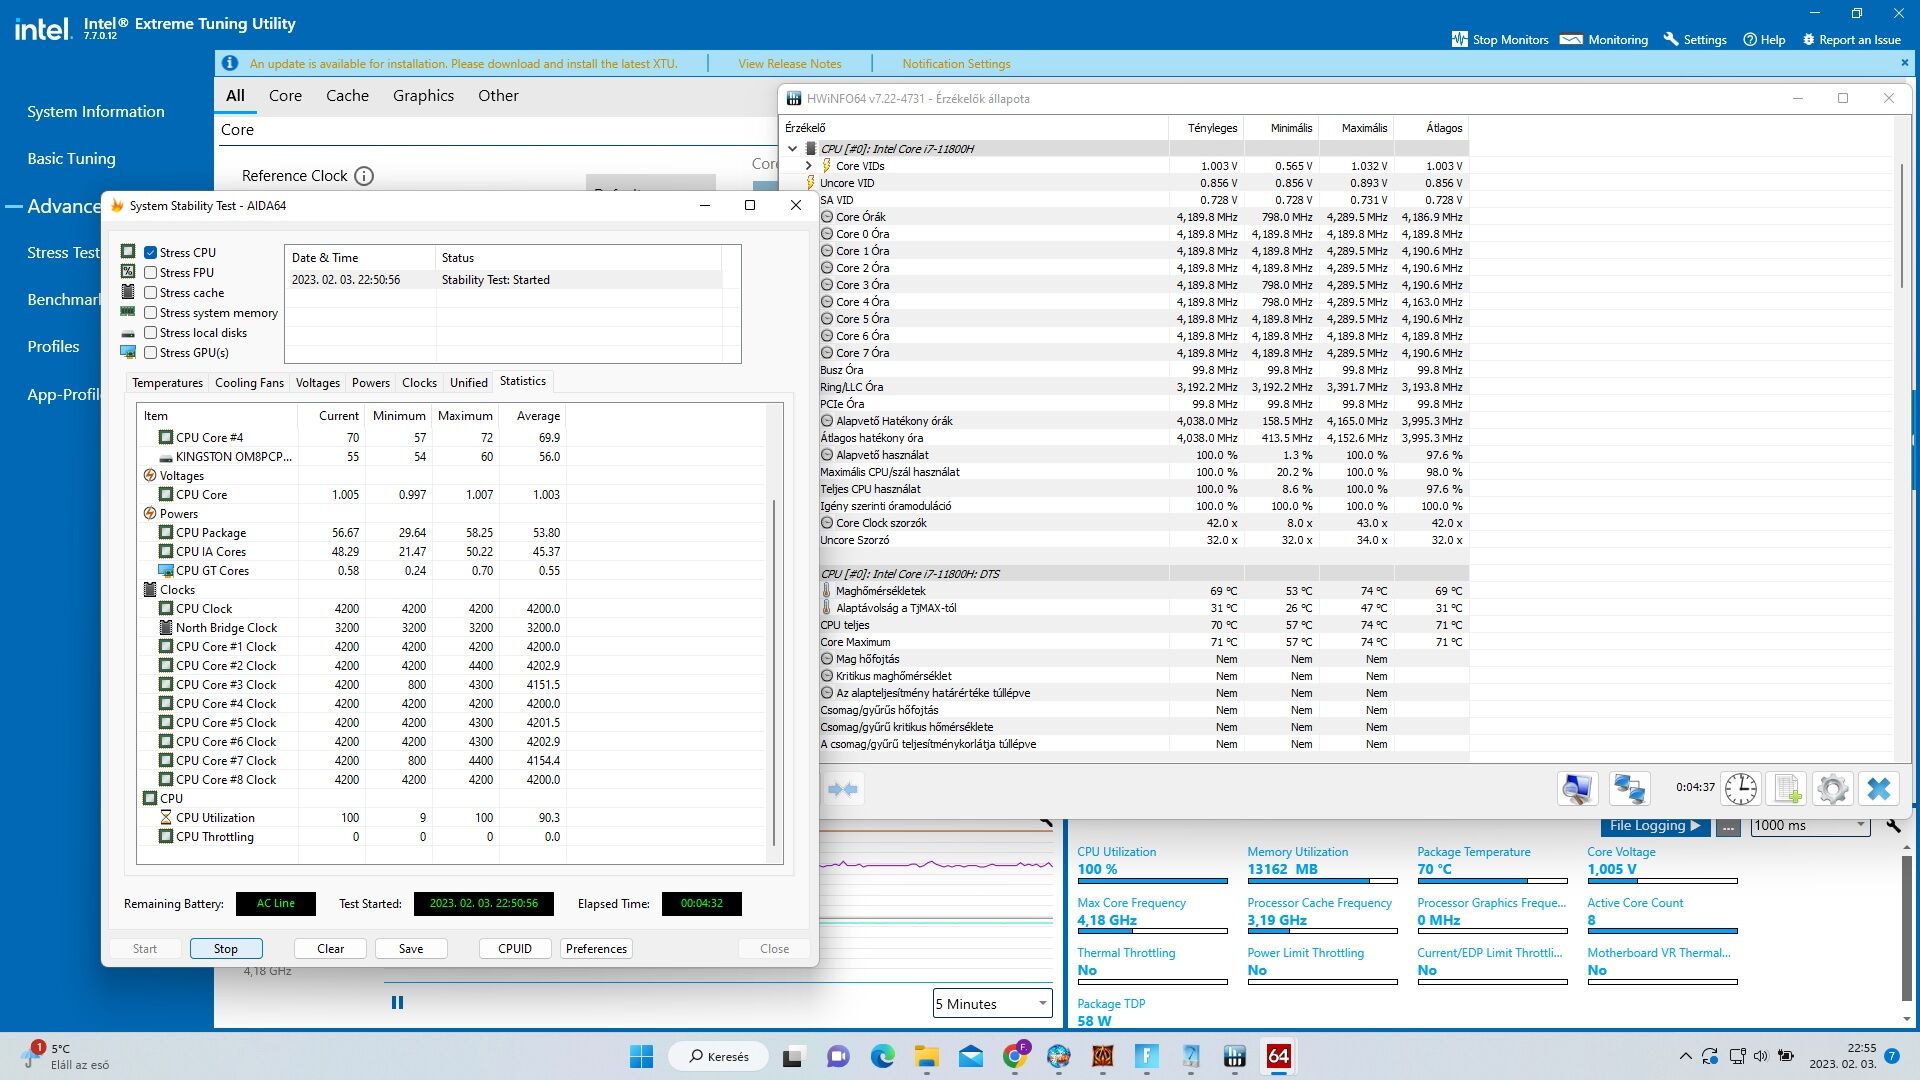Image resolution: width=1920 pixels, height=1080 pixels.
Task: Switch to Cooling Fans tab
Action: pyautogui.click(x=249, y=383)
